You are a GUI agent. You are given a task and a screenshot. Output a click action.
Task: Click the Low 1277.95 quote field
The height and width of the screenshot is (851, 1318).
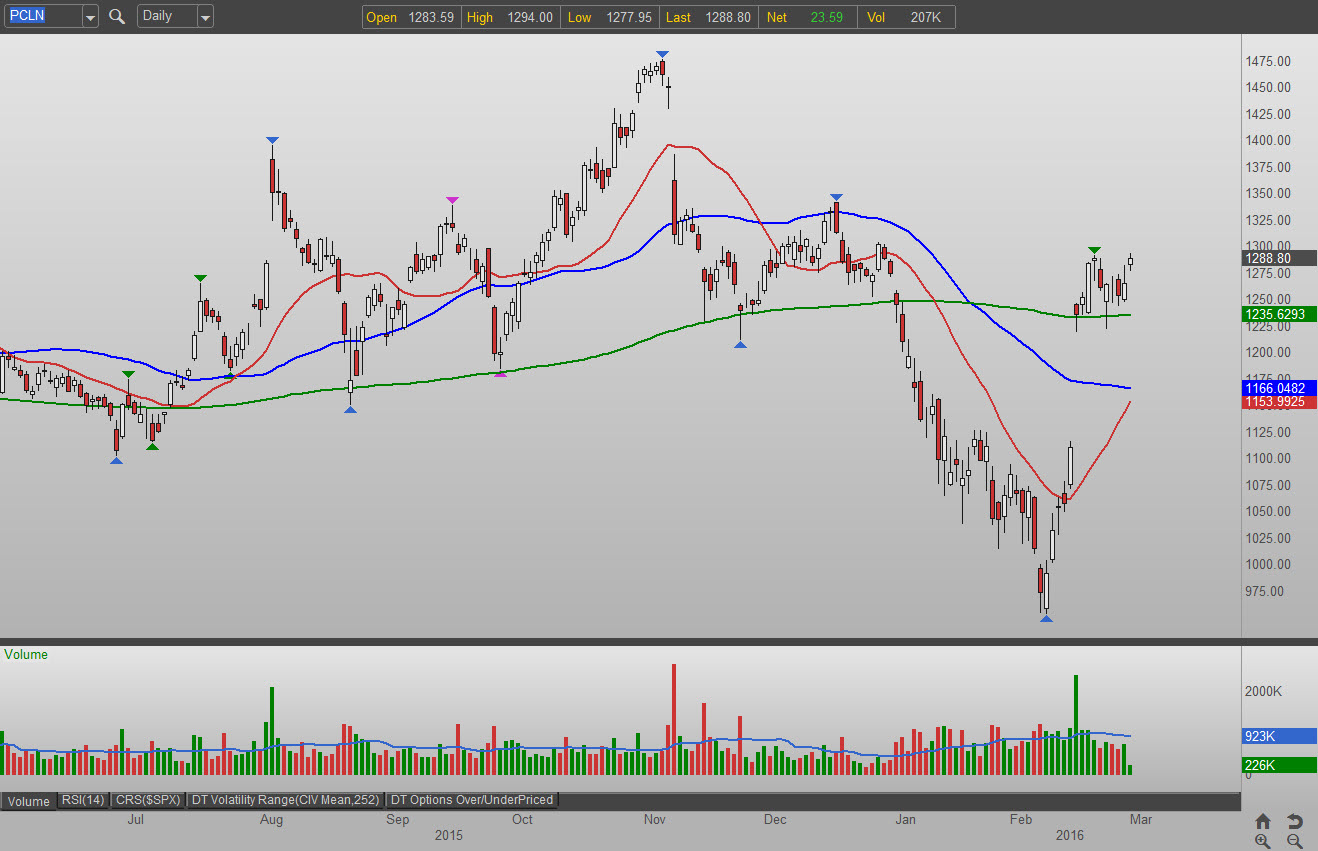609,17
